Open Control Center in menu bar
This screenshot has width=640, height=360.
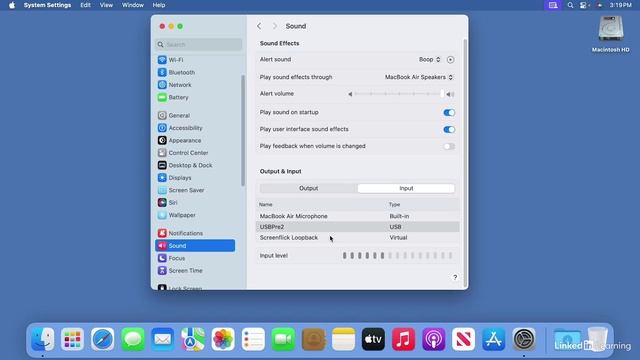point(584,5)
